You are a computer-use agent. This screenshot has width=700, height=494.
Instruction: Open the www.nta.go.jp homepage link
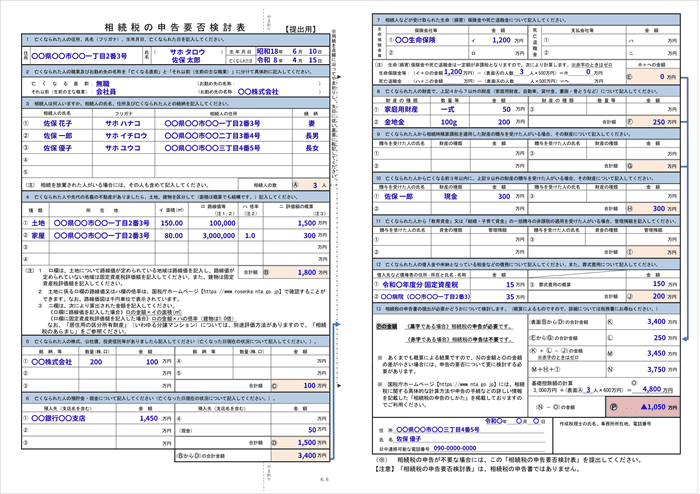click(467, 384)
